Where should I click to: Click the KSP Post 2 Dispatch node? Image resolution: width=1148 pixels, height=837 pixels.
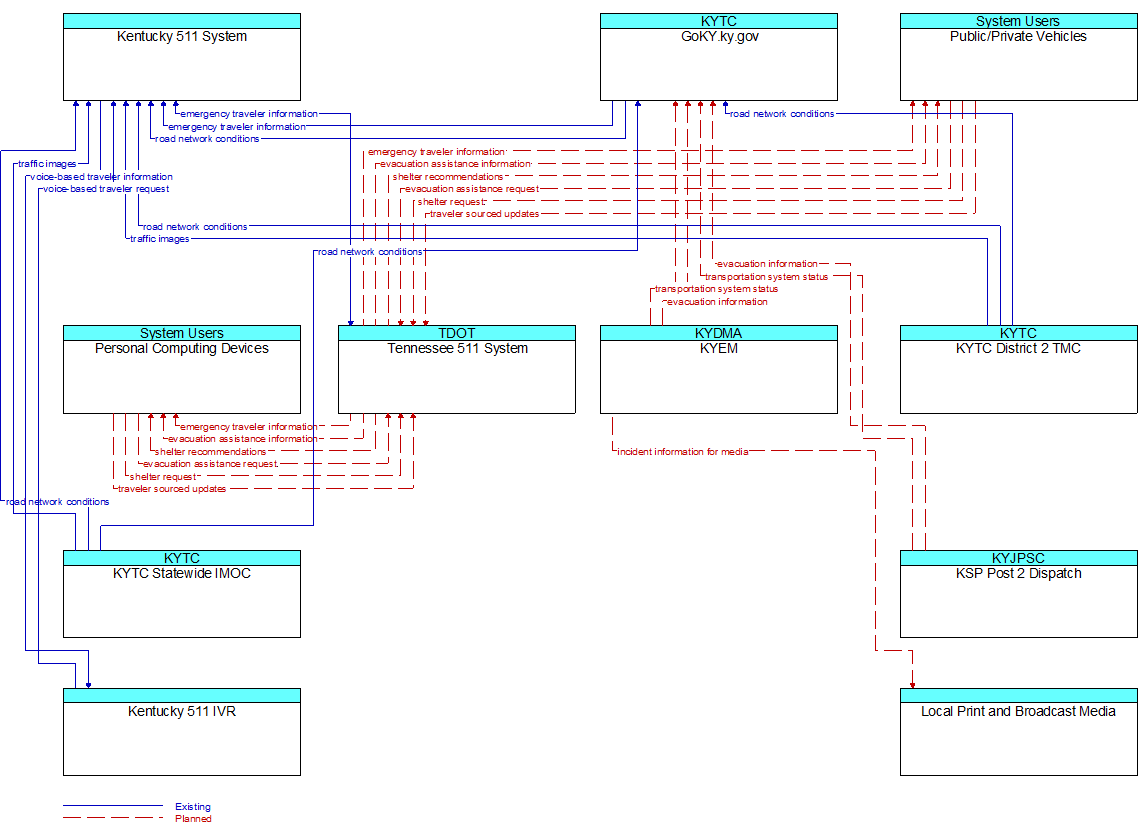point(1018,594)
